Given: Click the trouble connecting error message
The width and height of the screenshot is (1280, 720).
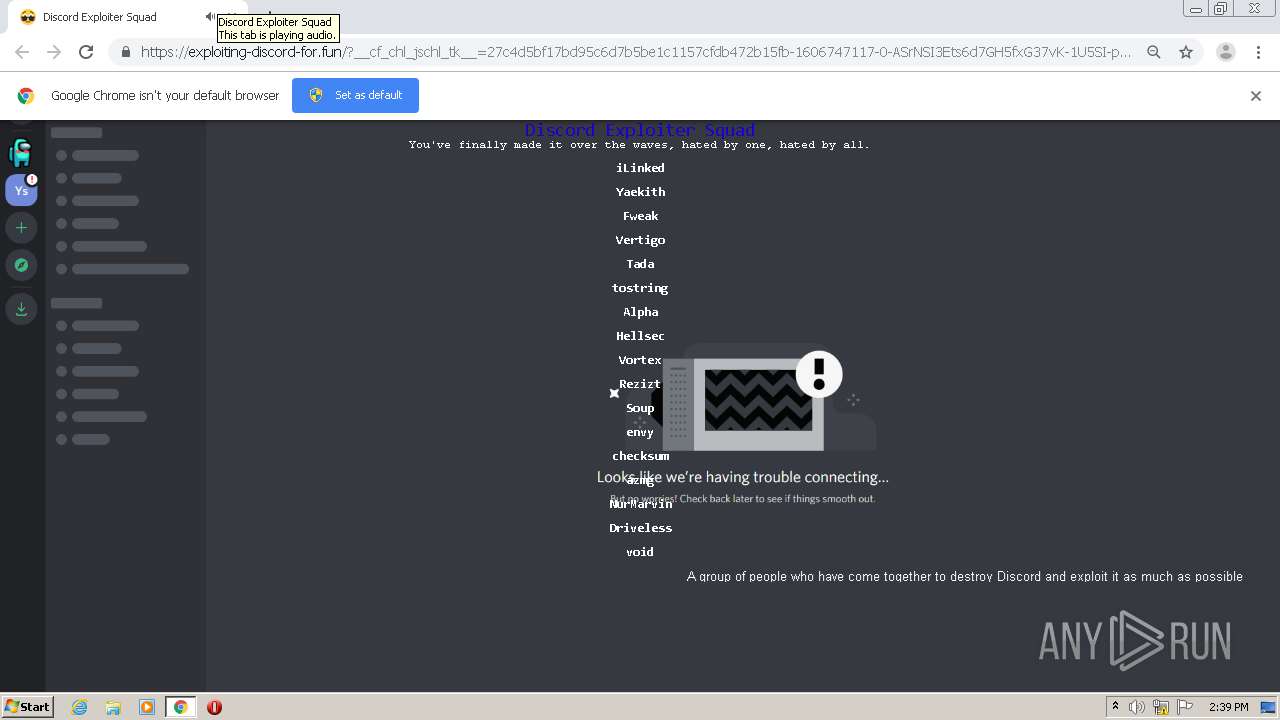Looking at the screenshot, I should click(743, 477).
